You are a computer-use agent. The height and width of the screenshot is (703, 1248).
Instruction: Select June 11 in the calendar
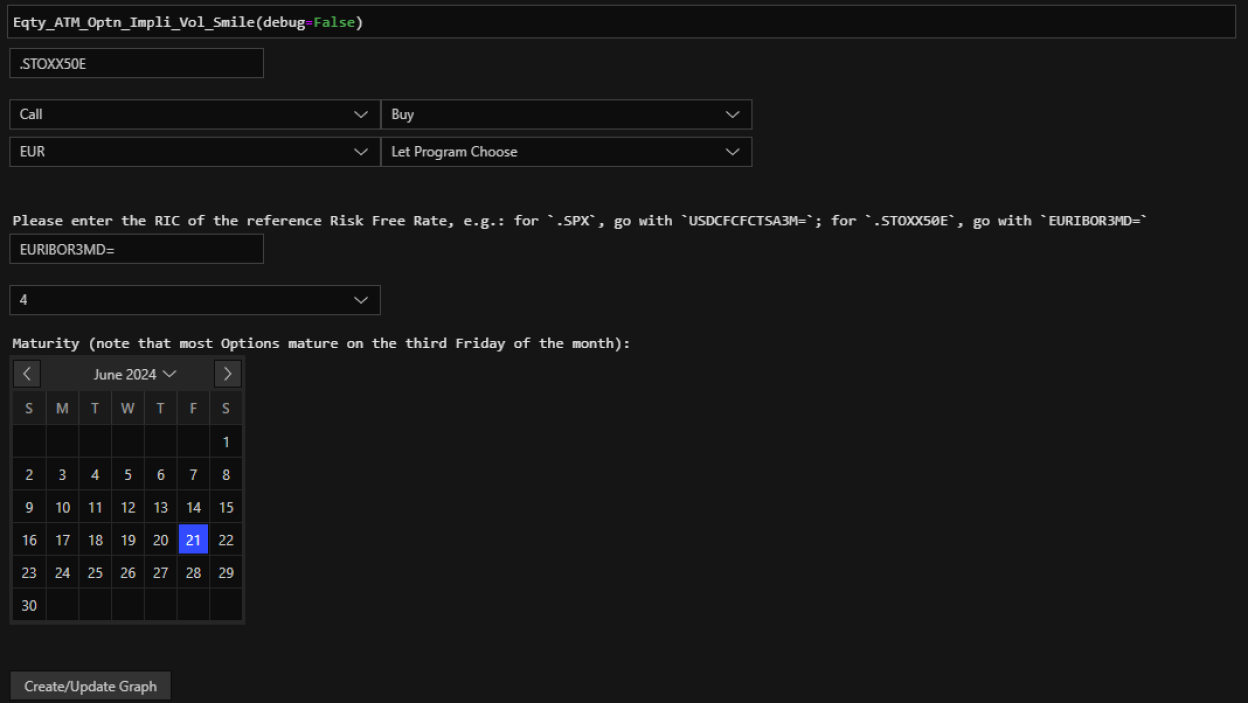[95, 508]
